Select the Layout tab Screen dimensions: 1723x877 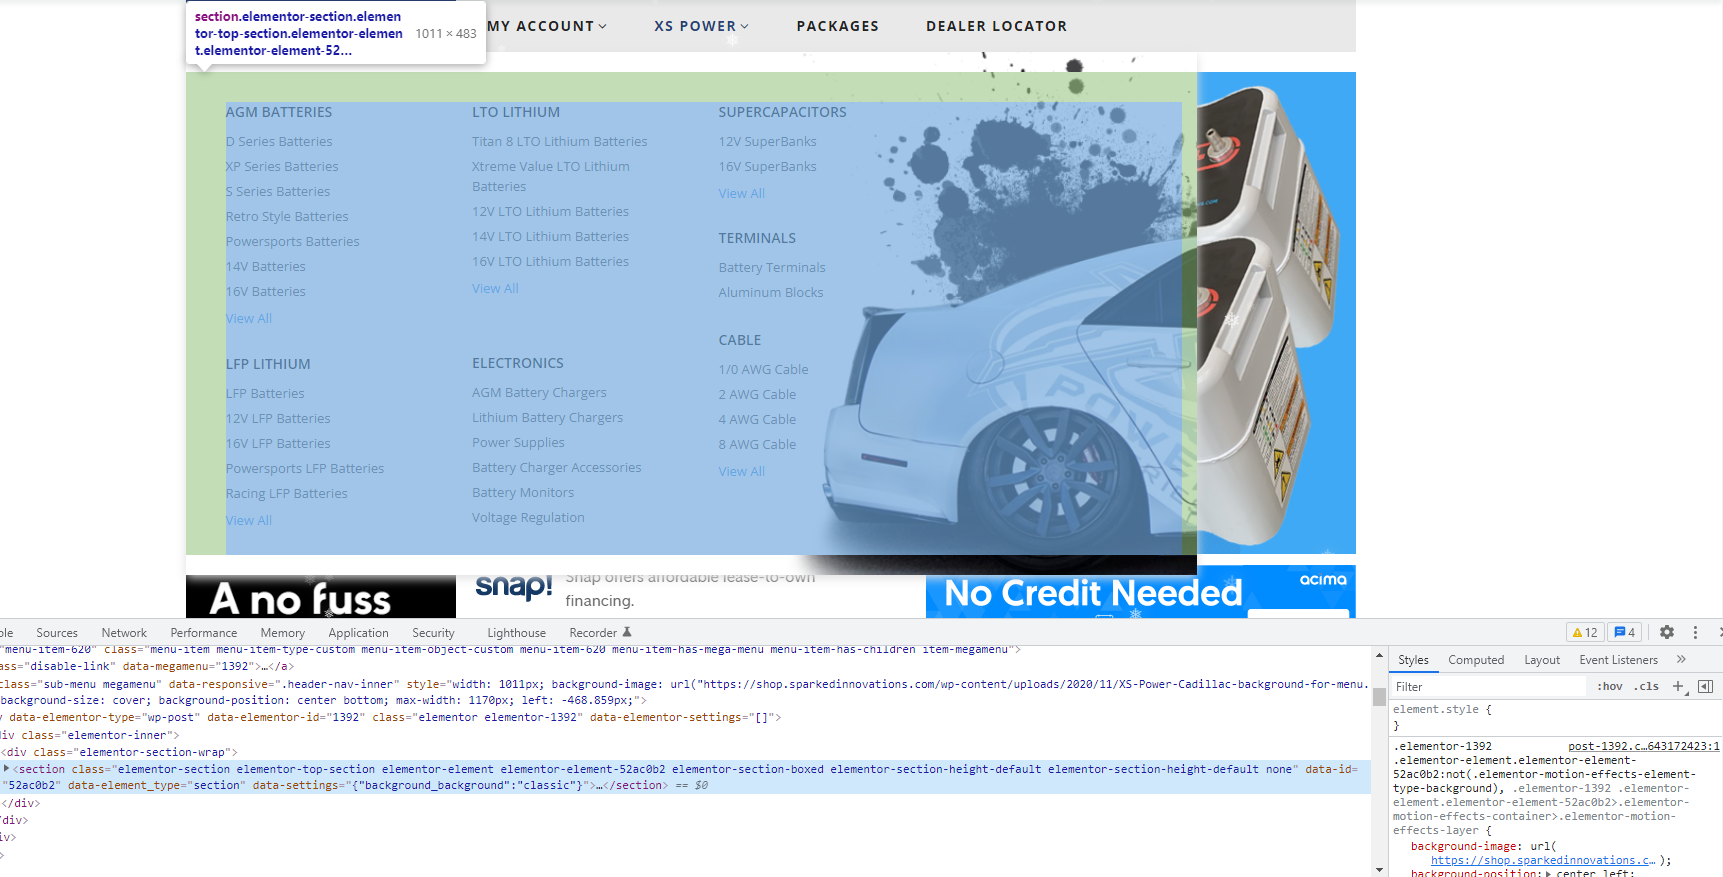click(1542, 660)
